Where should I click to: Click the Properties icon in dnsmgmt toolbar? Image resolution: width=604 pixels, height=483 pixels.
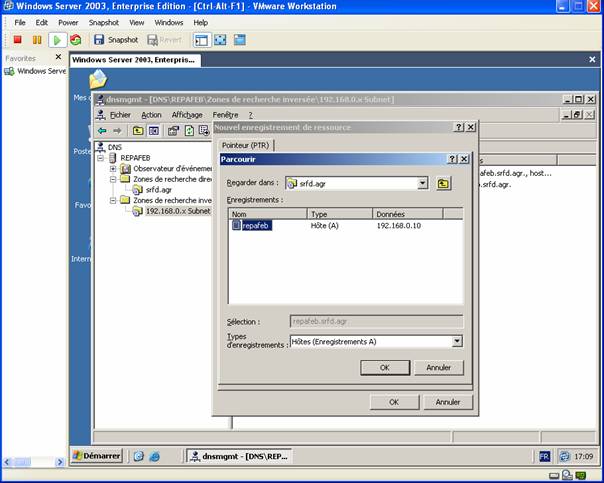(173, 131)
